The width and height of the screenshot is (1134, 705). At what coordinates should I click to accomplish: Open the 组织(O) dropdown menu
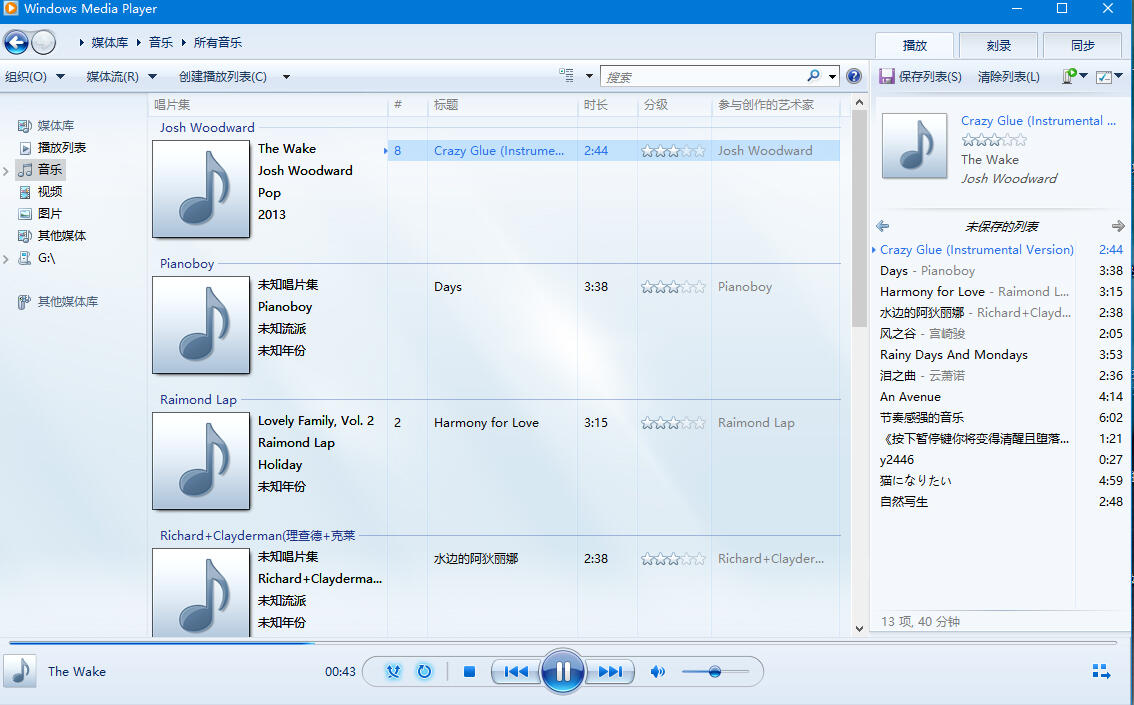point(35,77)
